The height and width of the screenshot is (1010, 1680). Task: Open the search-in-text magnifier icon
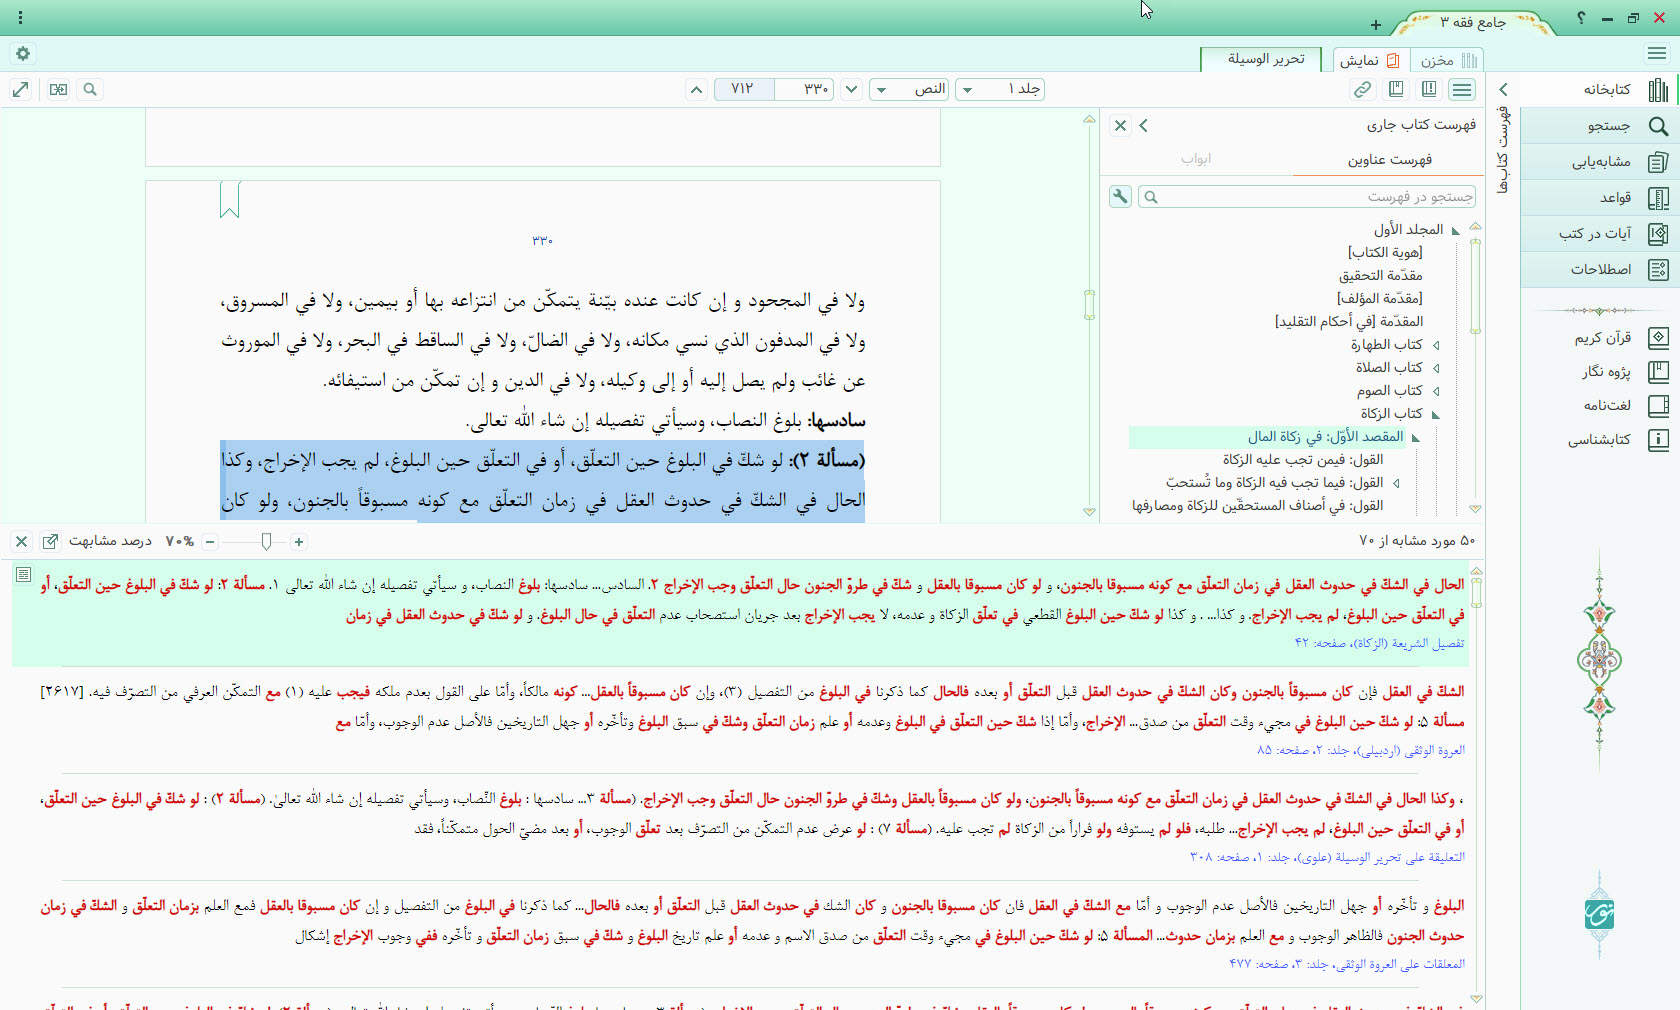(90, 89)
